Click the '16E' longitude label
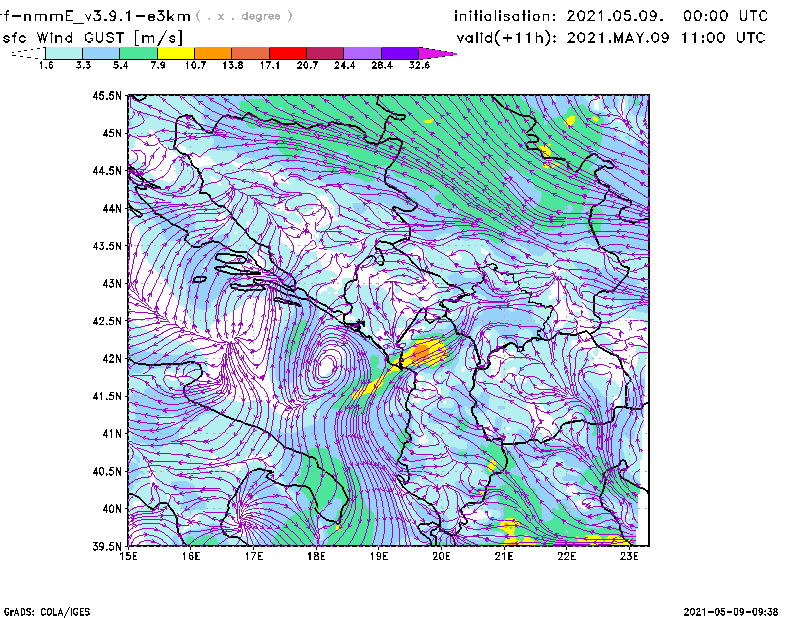 coord(191,556)
